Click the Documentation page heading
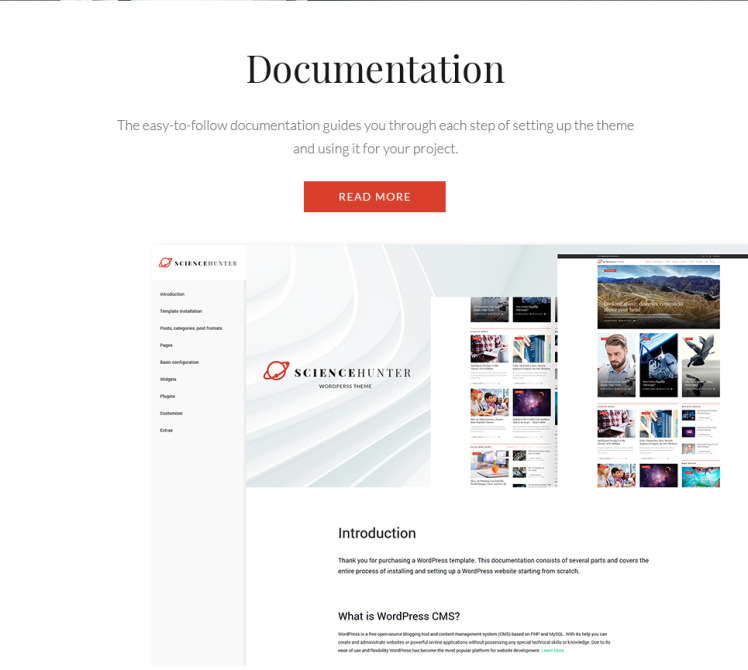748x670 pixels. (x=374, y=69)
